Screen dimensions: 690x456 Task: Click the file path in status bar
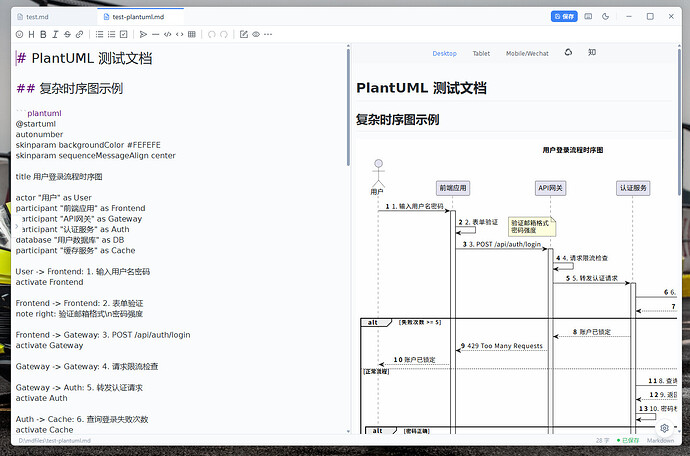(55, 440)
